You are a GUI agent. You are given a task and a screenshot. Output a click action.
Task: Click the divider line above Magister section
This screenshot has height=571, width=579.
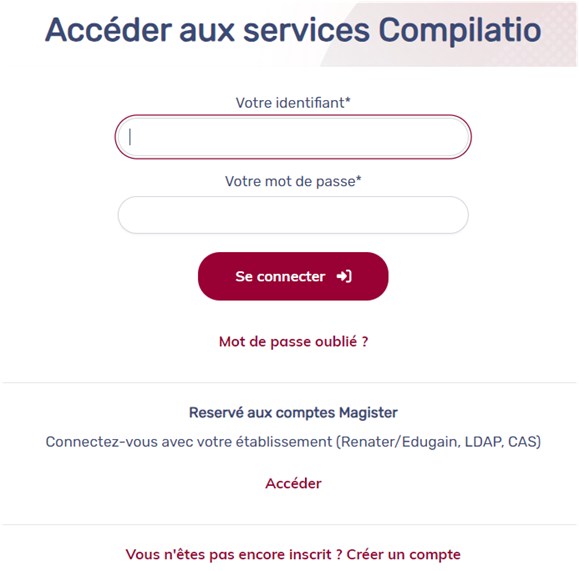290,383
